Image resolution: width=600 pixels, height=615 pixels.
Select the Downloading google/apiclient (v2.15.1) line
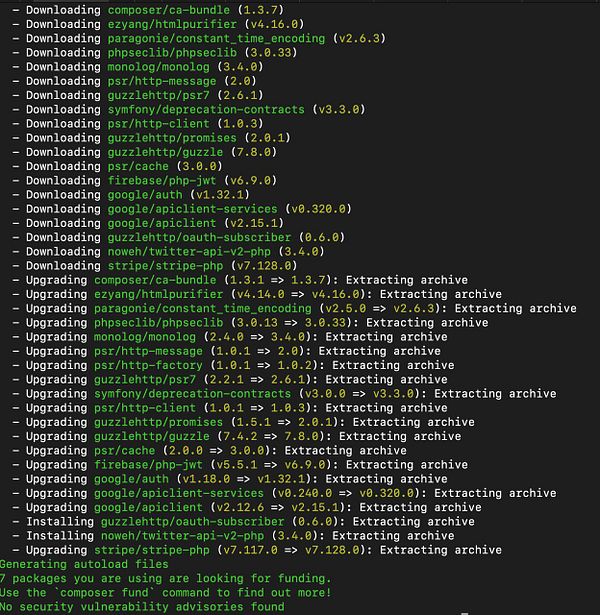[148, 223]
